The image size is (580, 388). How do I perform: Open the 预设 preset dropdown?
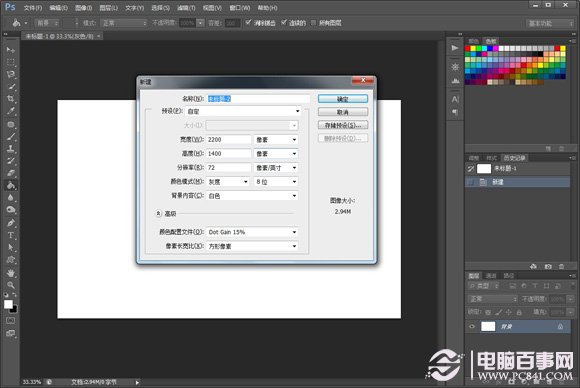(x=243, y=111)
